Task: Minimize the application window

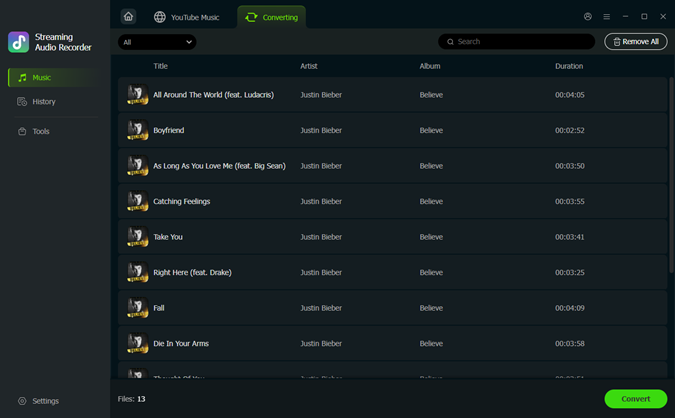Action: 625,16
